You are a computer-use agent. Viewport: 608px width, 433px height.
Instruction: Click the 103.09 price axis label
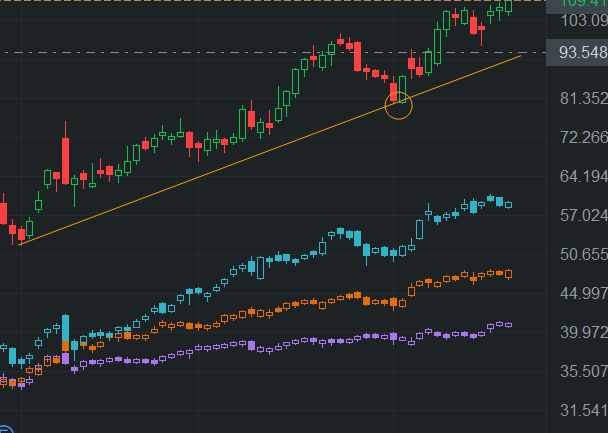[578, 20]
